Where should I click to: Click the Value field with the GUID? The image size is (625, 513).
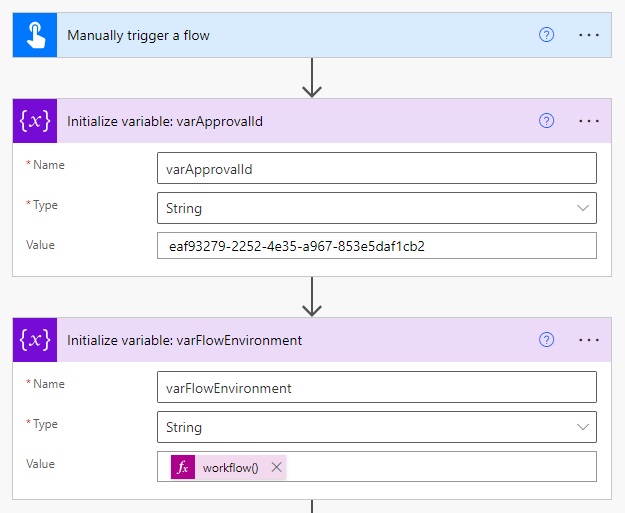click(377, 246)
